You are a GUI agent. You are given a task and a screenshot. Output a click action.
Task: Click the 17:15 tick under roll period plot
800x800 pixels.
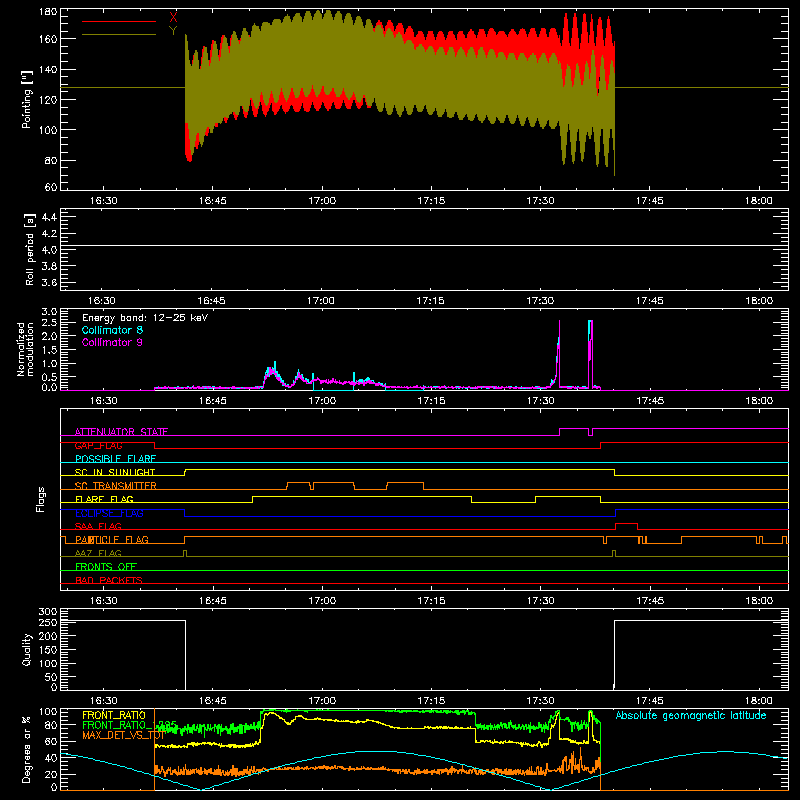[x=430, y=301]
